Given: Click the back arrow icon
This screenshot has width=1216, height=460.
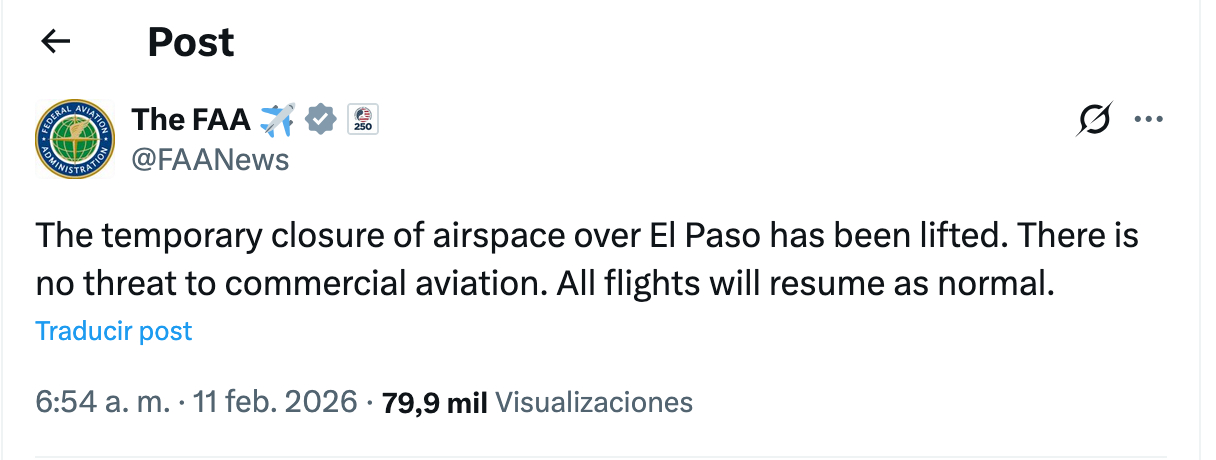Looking at the screenshot, I should 55,42.
